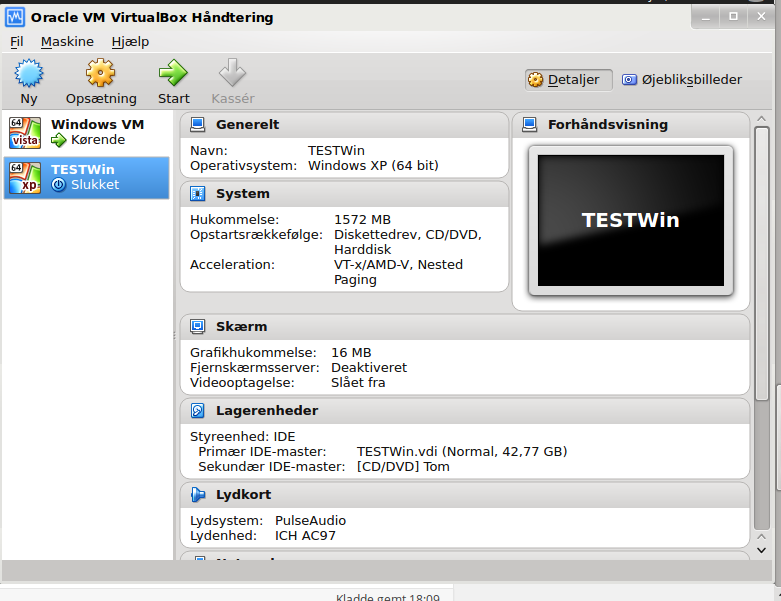Open the Maskine menu
The height and width of the screenshot is (601, 781).
67,42
